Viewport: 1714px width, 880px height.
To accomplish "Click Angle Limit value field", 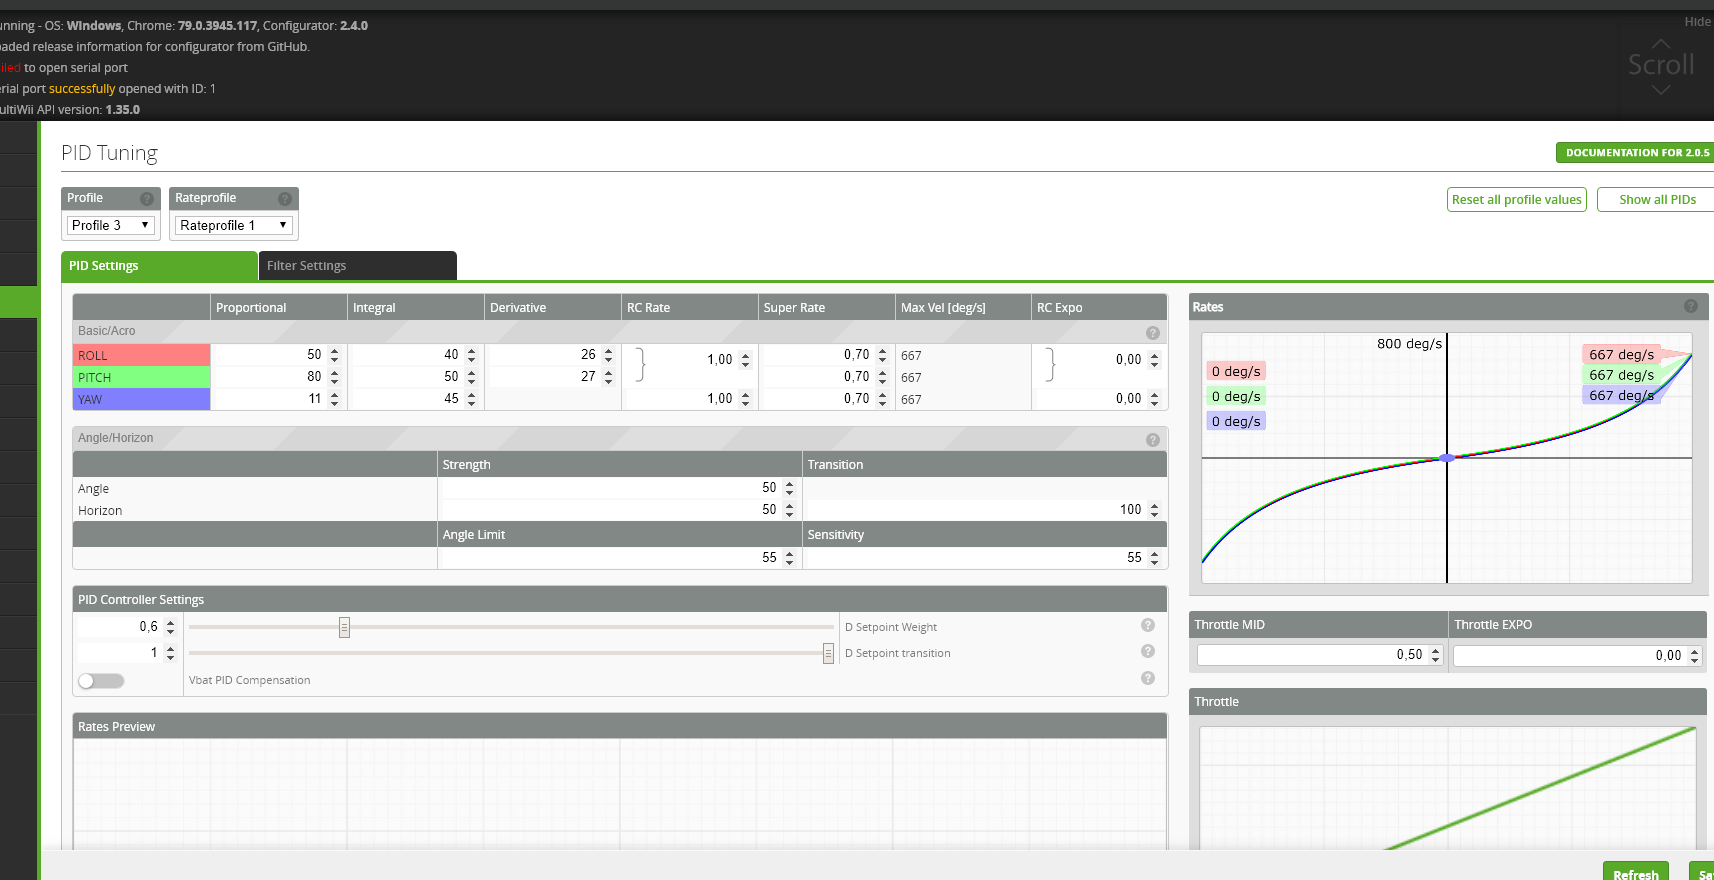I will pyautogui.click(x=619, y=558).
